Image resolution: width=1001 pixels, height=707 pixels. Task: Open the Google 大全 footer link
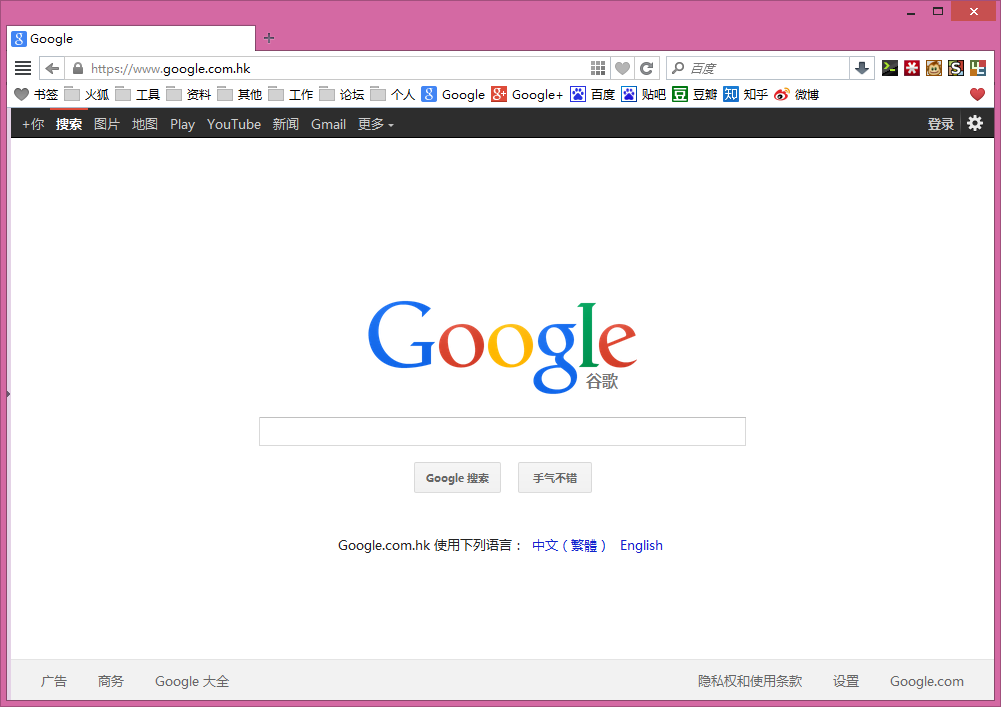tap(192, 681)
